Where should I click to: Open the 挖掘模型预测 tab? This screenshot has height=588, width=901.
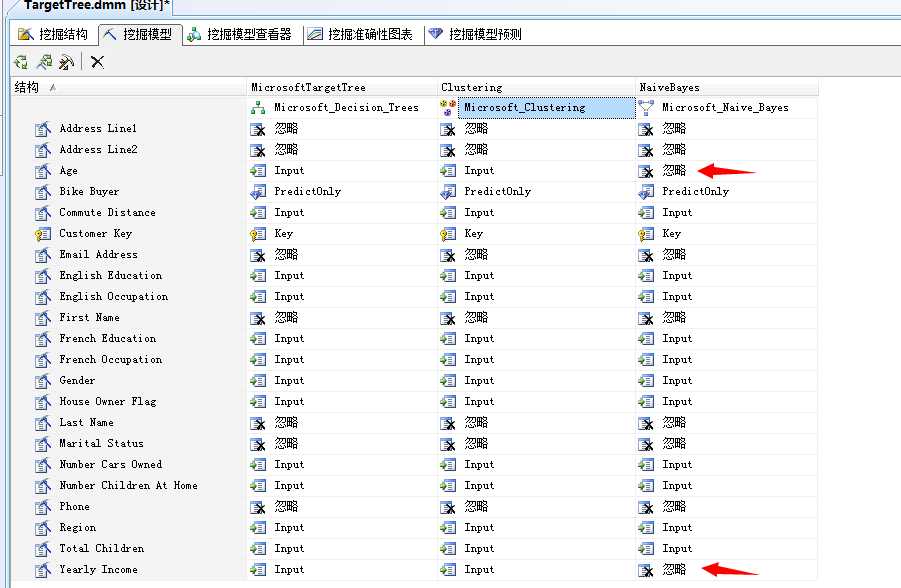(x=476, y=34)
